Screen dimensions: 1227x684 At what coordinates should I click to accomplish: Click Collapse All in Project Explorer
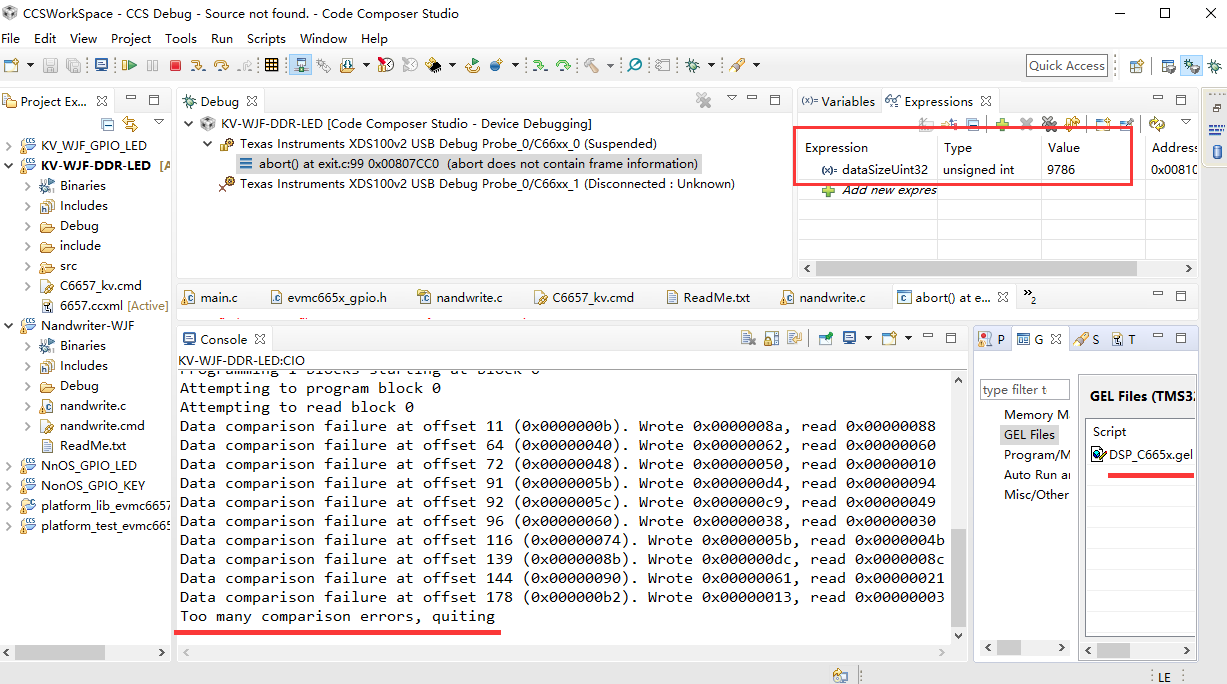click(x=108, y=124)
